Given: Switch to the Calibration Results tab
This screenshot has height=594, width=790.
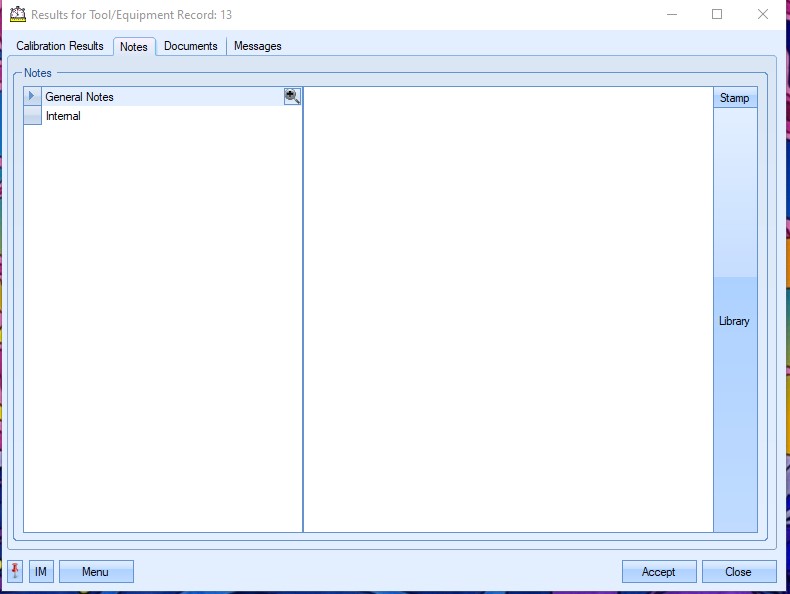Looking at the screenshot, I should click(60, 46).
